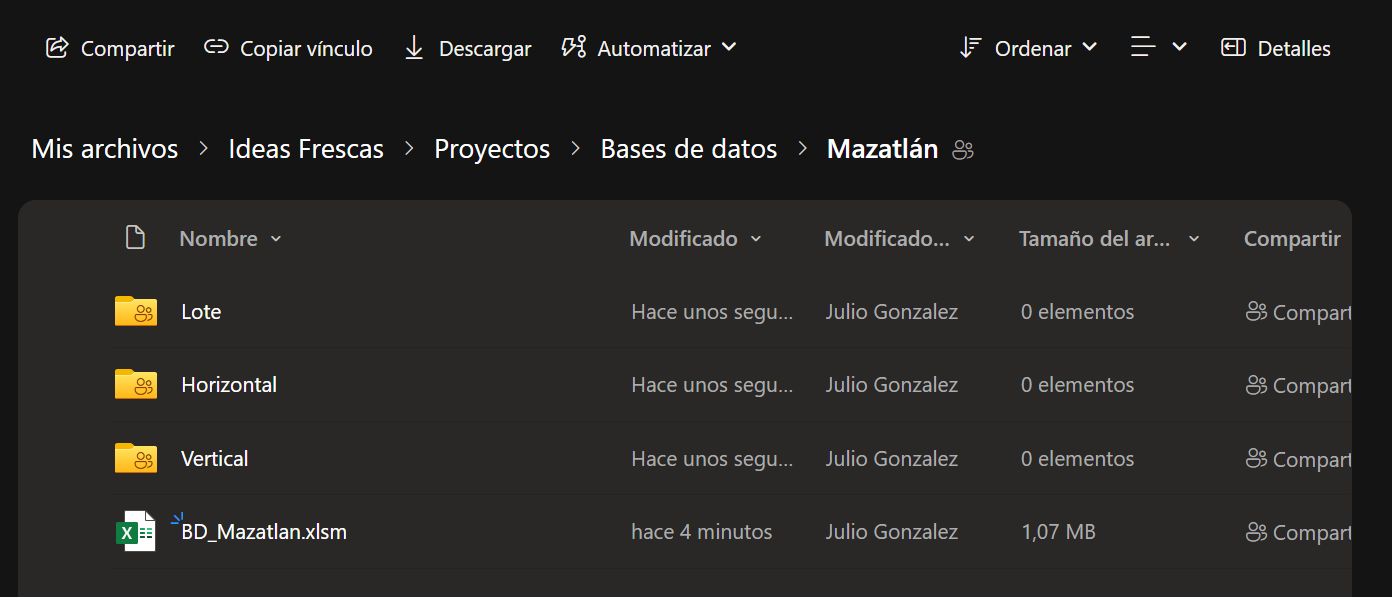Click the Excel icon for BD_Mazatlan.xlsm
1392x597 pixels.
[x=136, y=532]
